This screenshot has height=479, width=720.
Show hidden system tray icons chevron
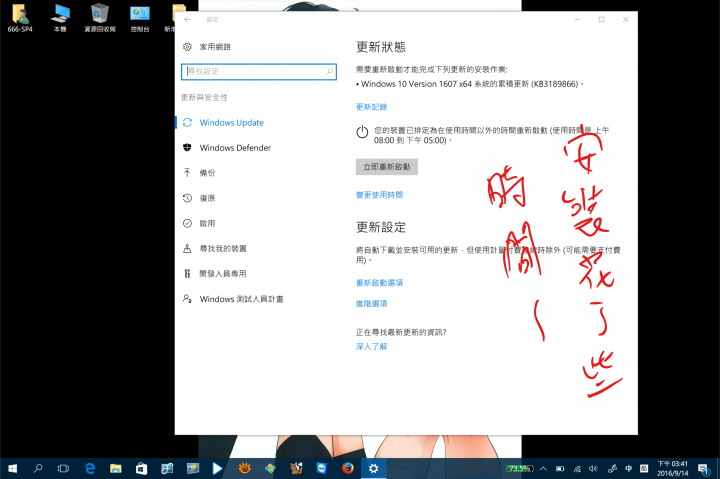(543, 469)
